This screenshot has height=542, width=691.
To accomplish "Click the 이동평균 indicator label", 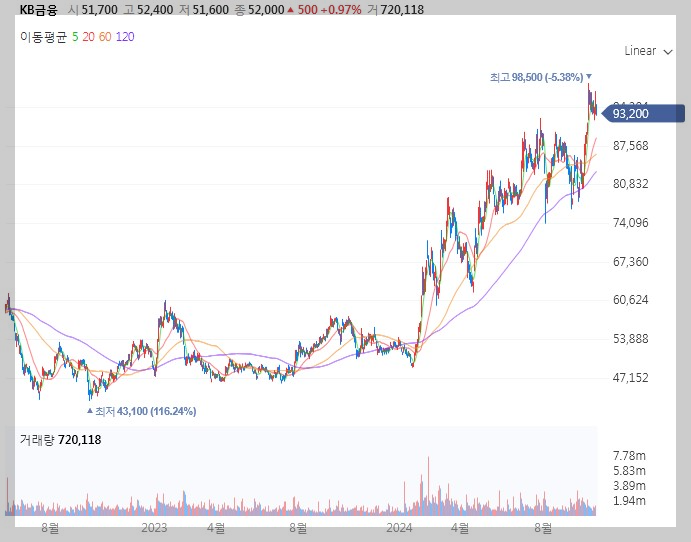I will click(43, 37).
